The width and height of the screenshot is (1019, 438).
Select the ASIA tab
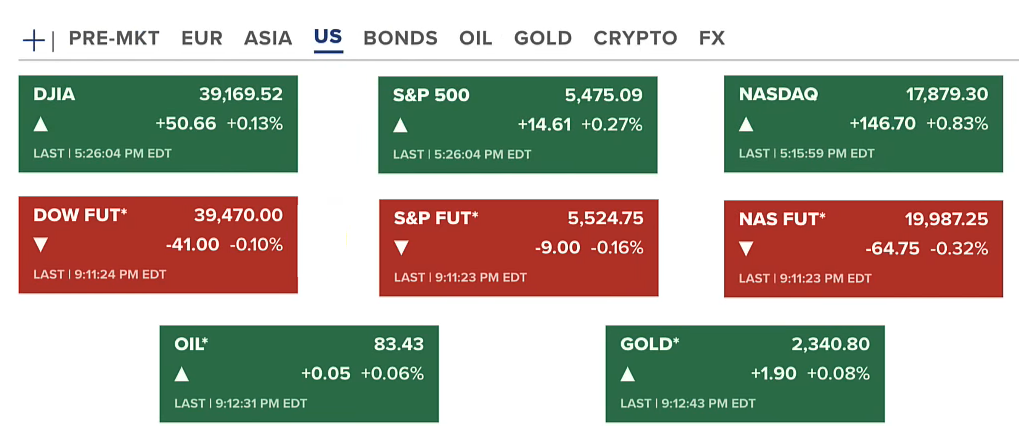pos(268,39)
